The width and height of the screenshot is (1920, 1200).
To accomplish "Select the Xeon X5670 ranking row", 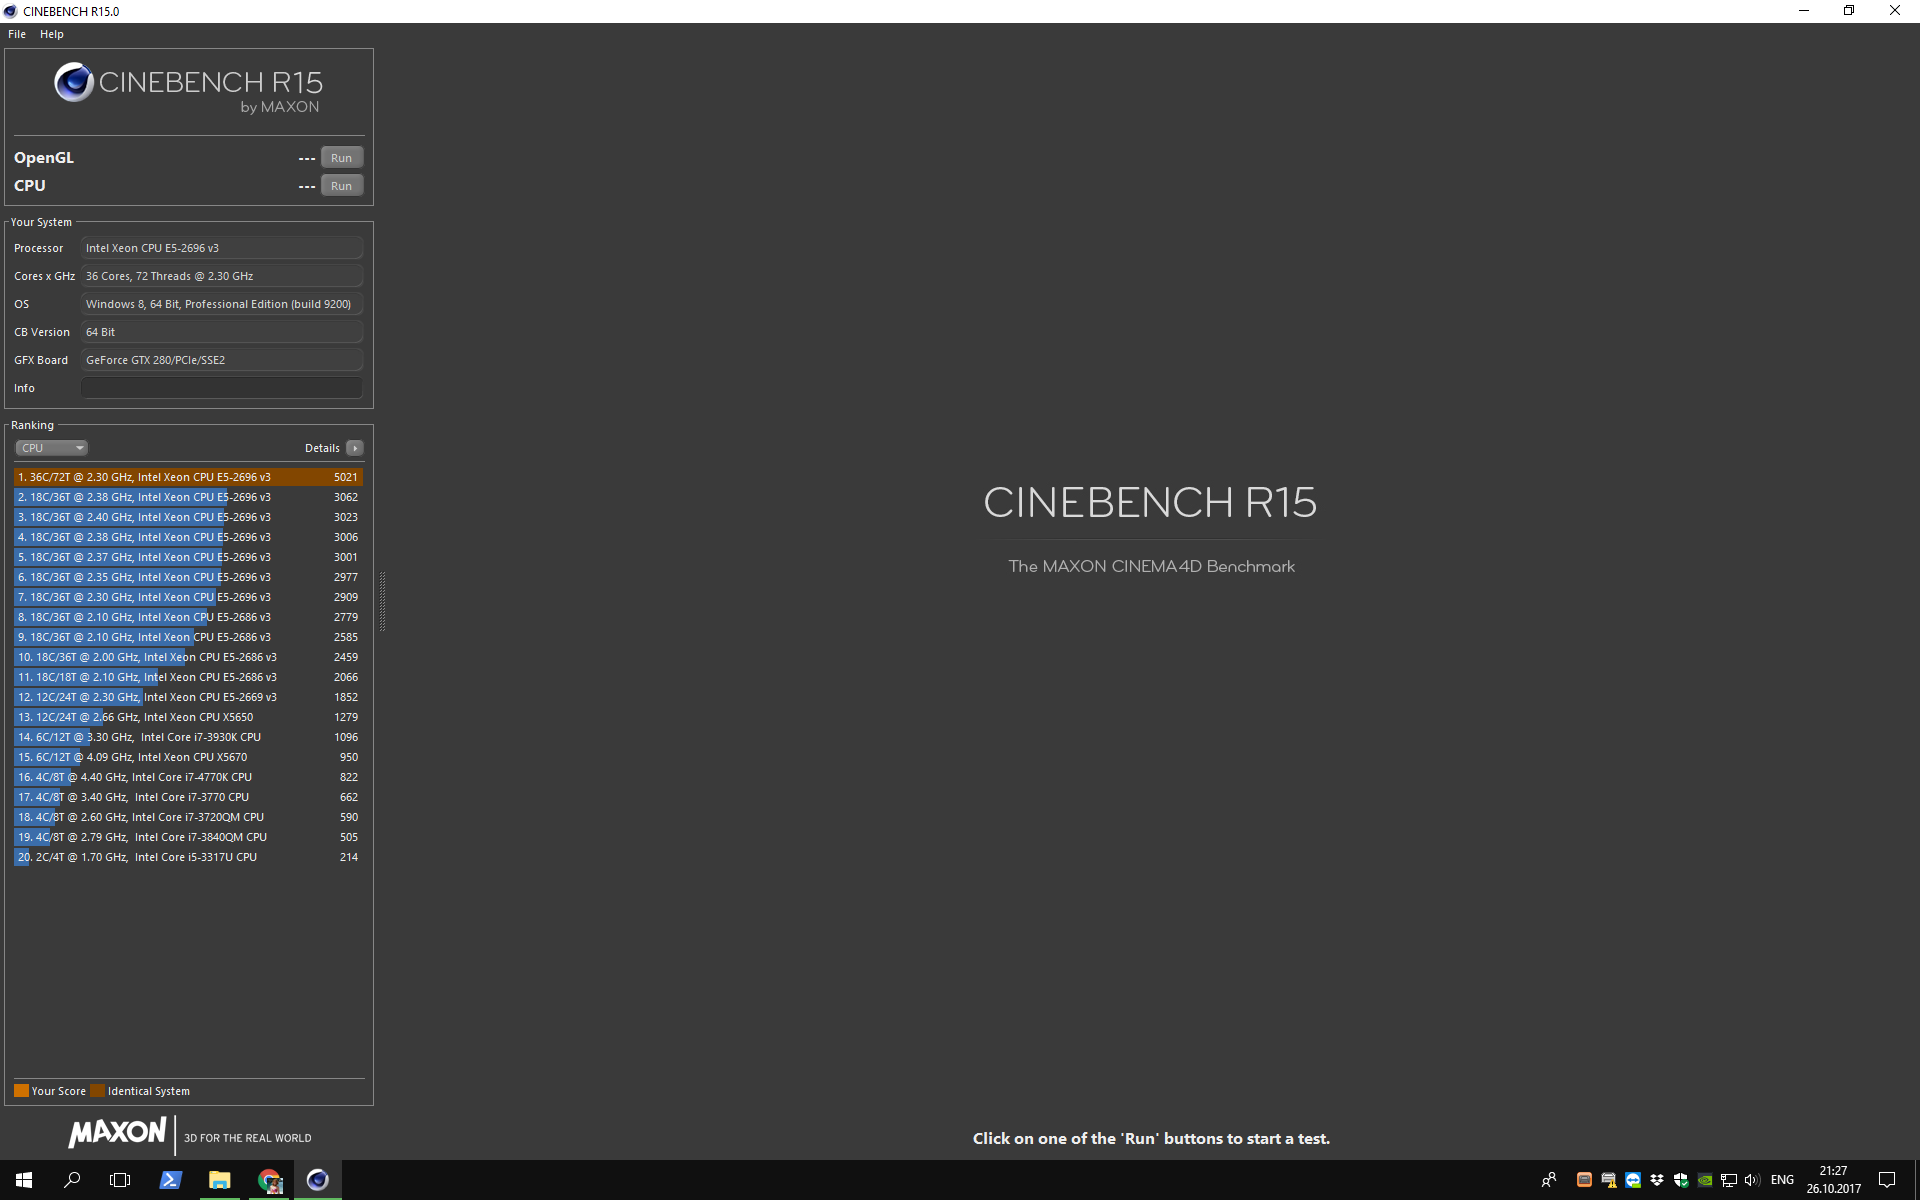I will [188, 757].
